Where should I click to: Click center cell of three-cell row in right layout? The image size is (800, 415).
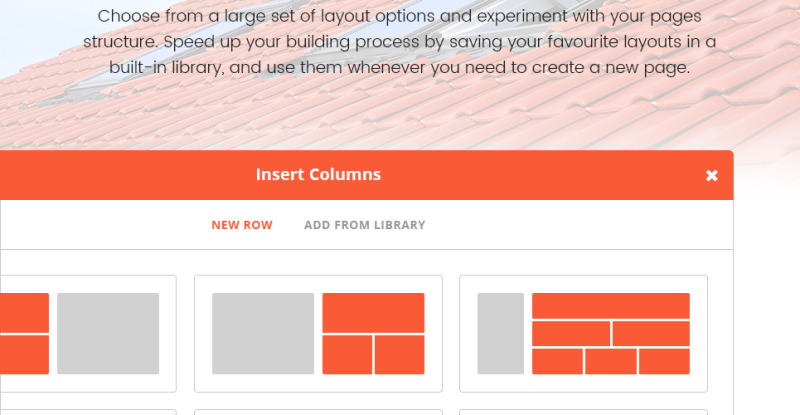click(x=611, y=361)
